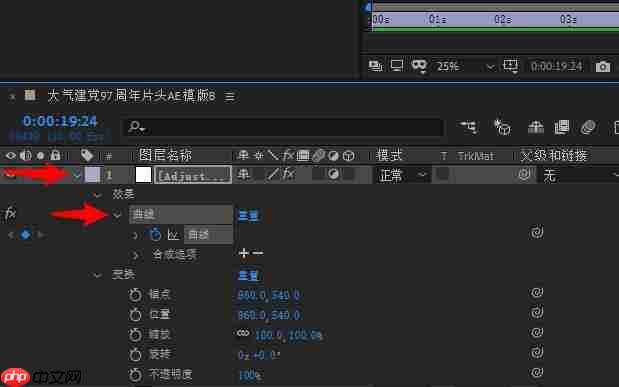Click the layer 1 label color swatch

(x=92, y=175)
